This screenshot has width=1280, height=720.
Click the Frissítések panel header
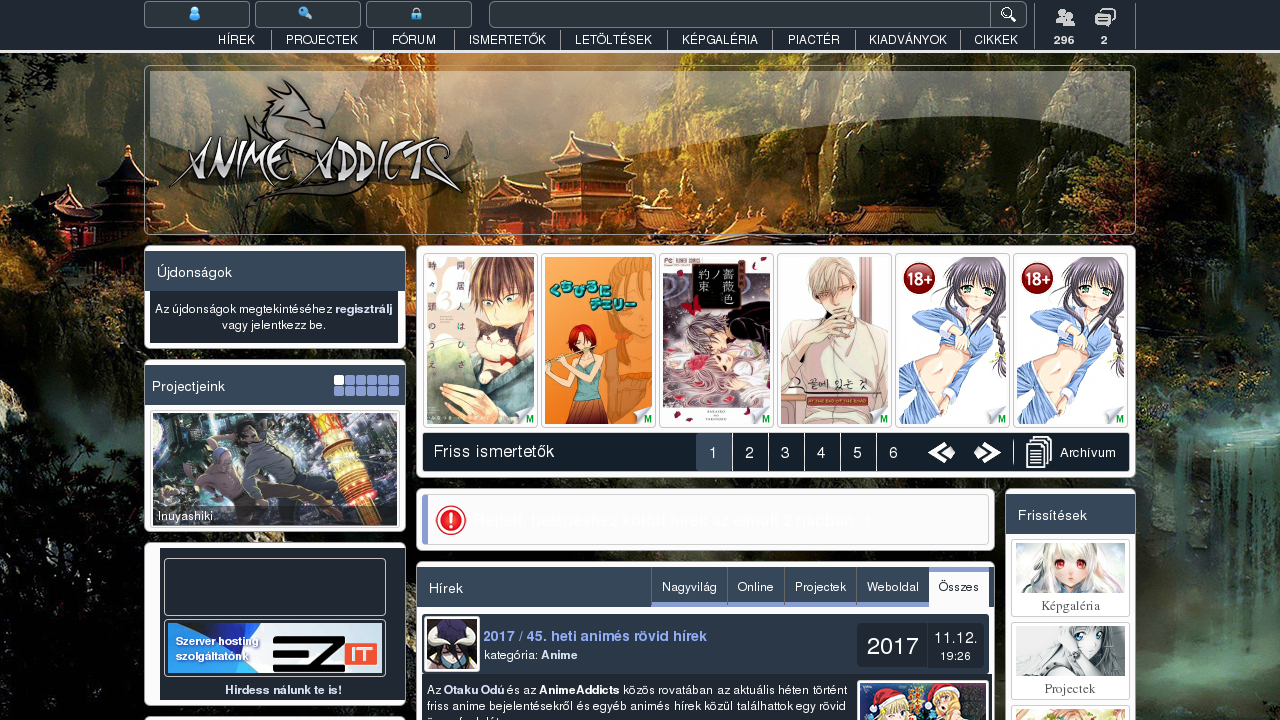tap(1070, 515)
